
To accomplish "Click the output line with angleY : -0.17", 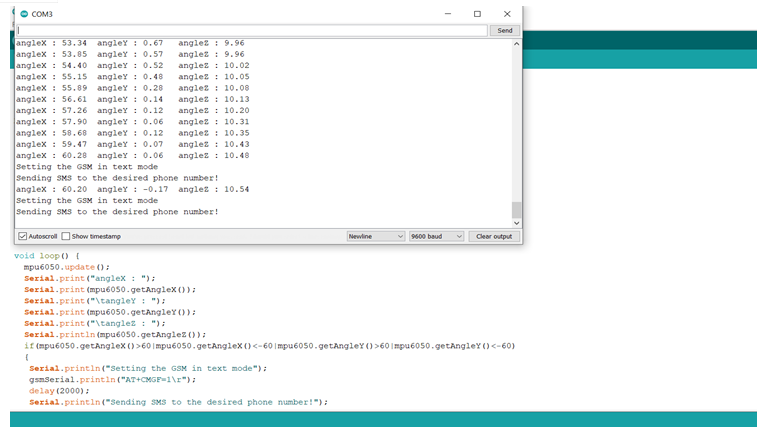I will pos(133,189).
